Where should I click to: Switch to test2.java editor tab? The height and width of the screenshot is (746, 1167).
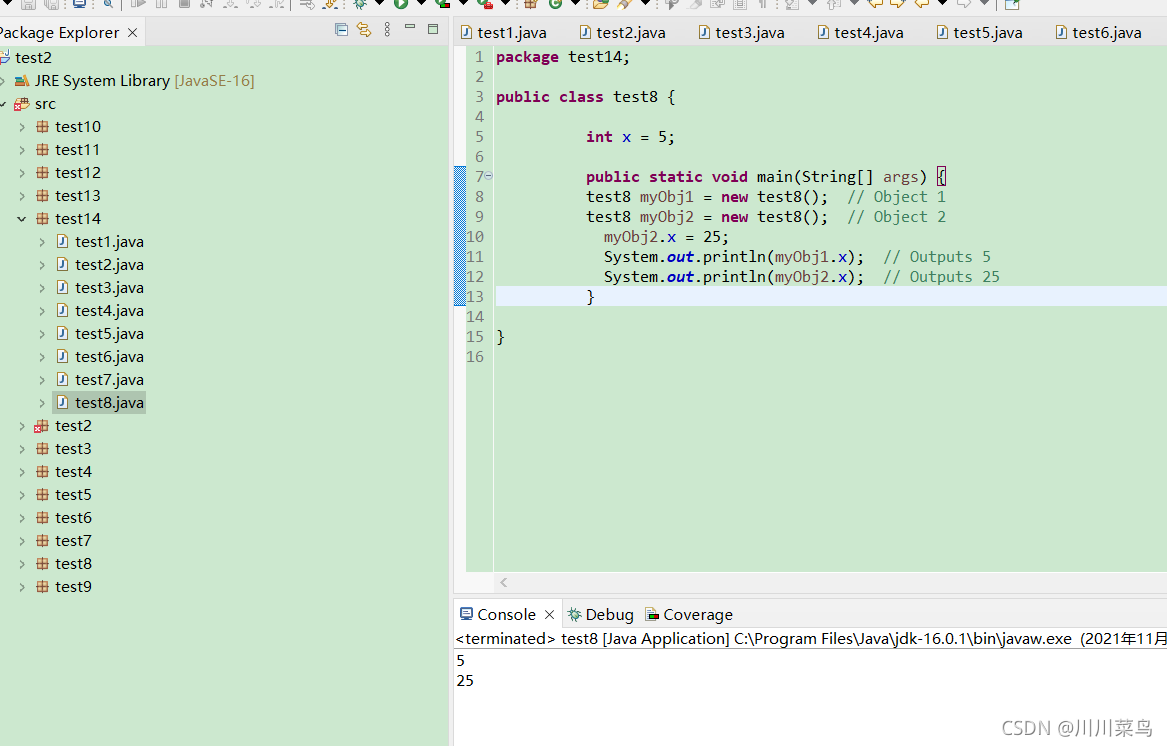coord(623,33)
